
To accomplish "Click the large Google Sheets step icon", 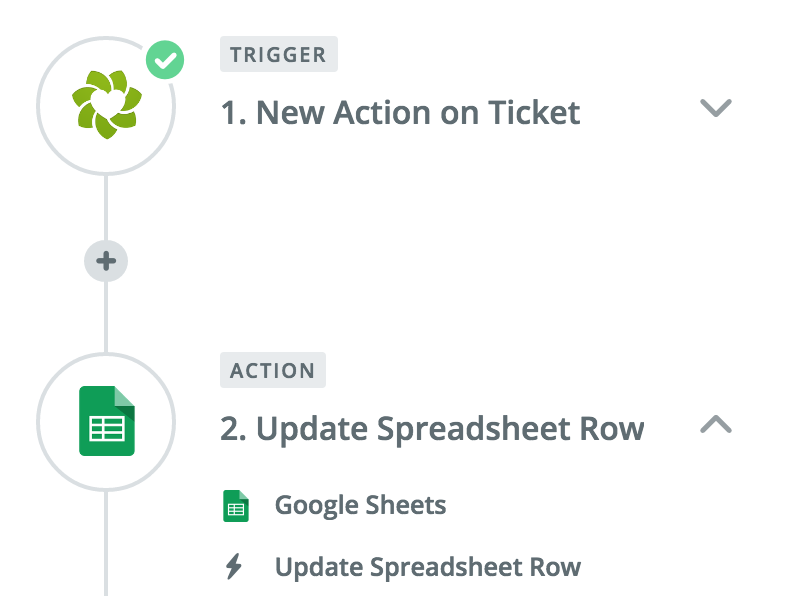I will tap(107, 421).
